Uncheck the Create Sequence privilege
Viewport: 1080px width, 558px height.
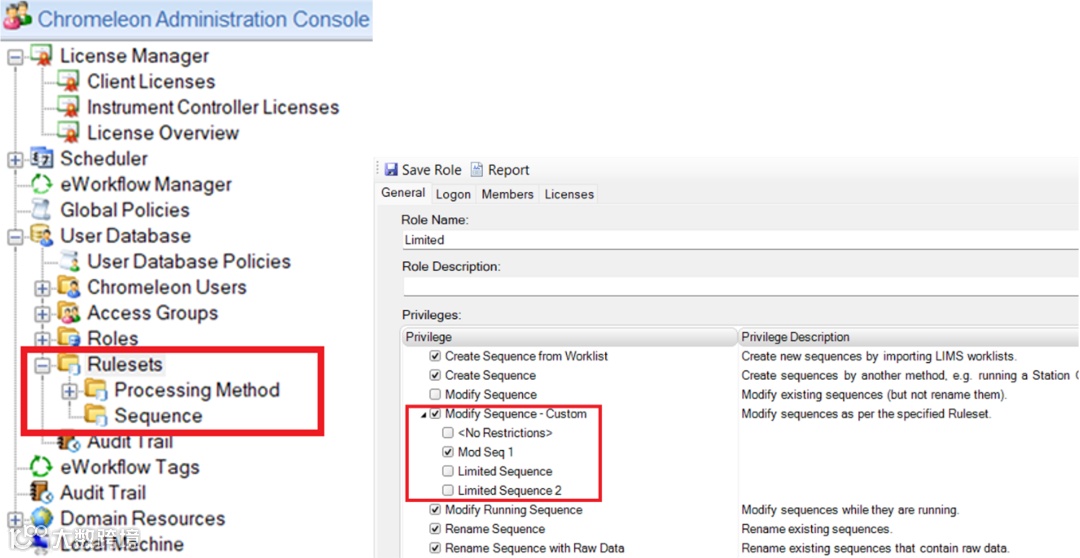(435, 375)
